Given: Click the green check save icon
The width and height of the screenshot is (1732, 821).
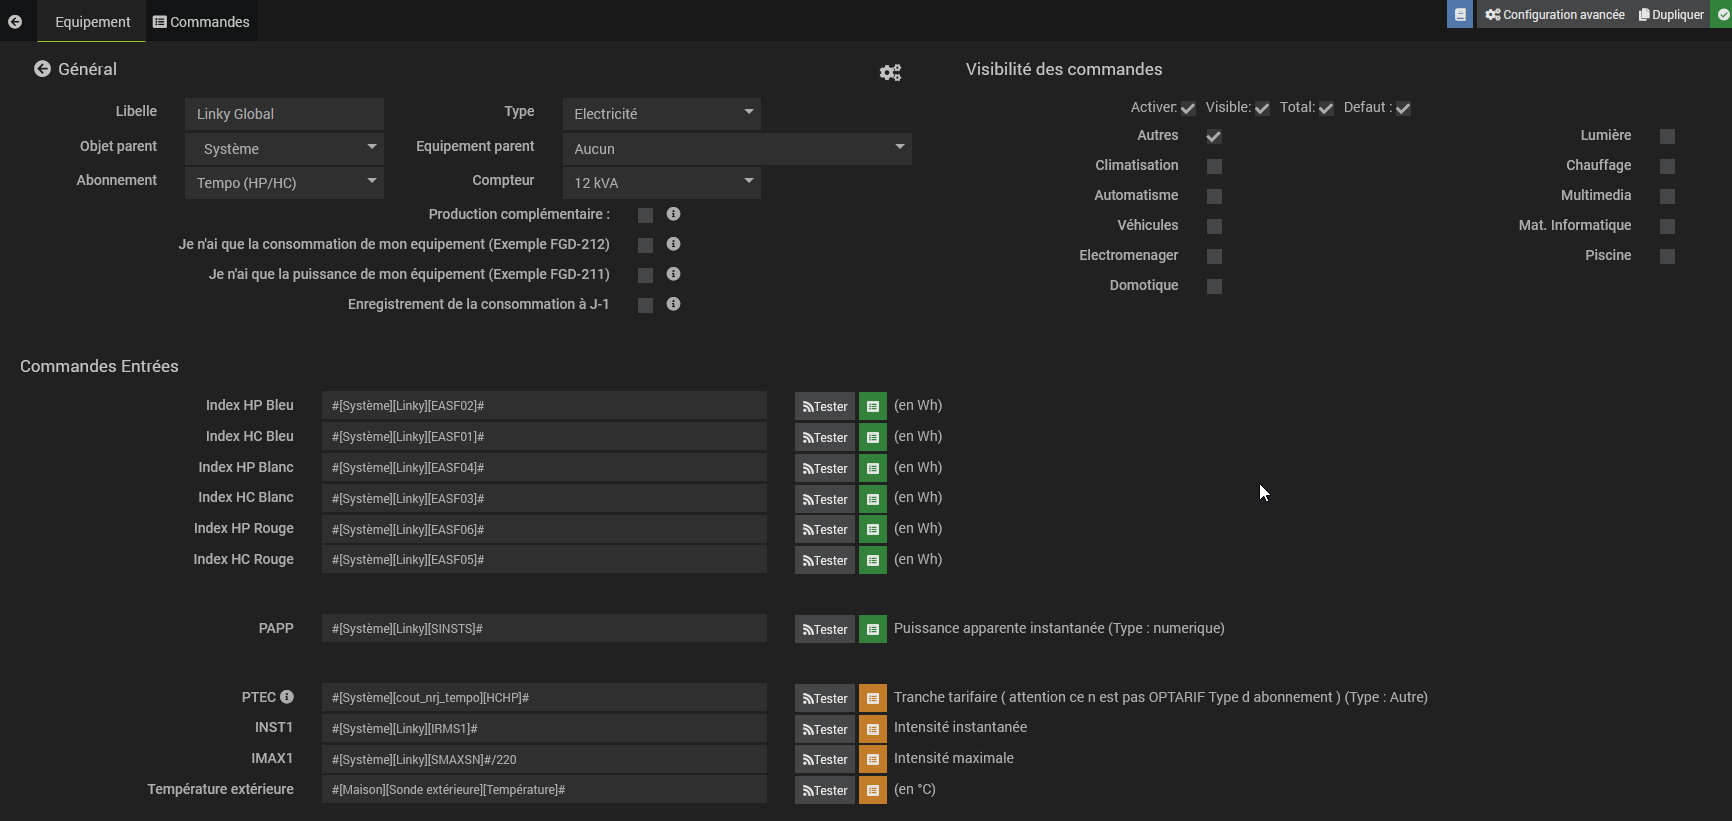Looking at the screenshot, I should [x=1723, y=14].
